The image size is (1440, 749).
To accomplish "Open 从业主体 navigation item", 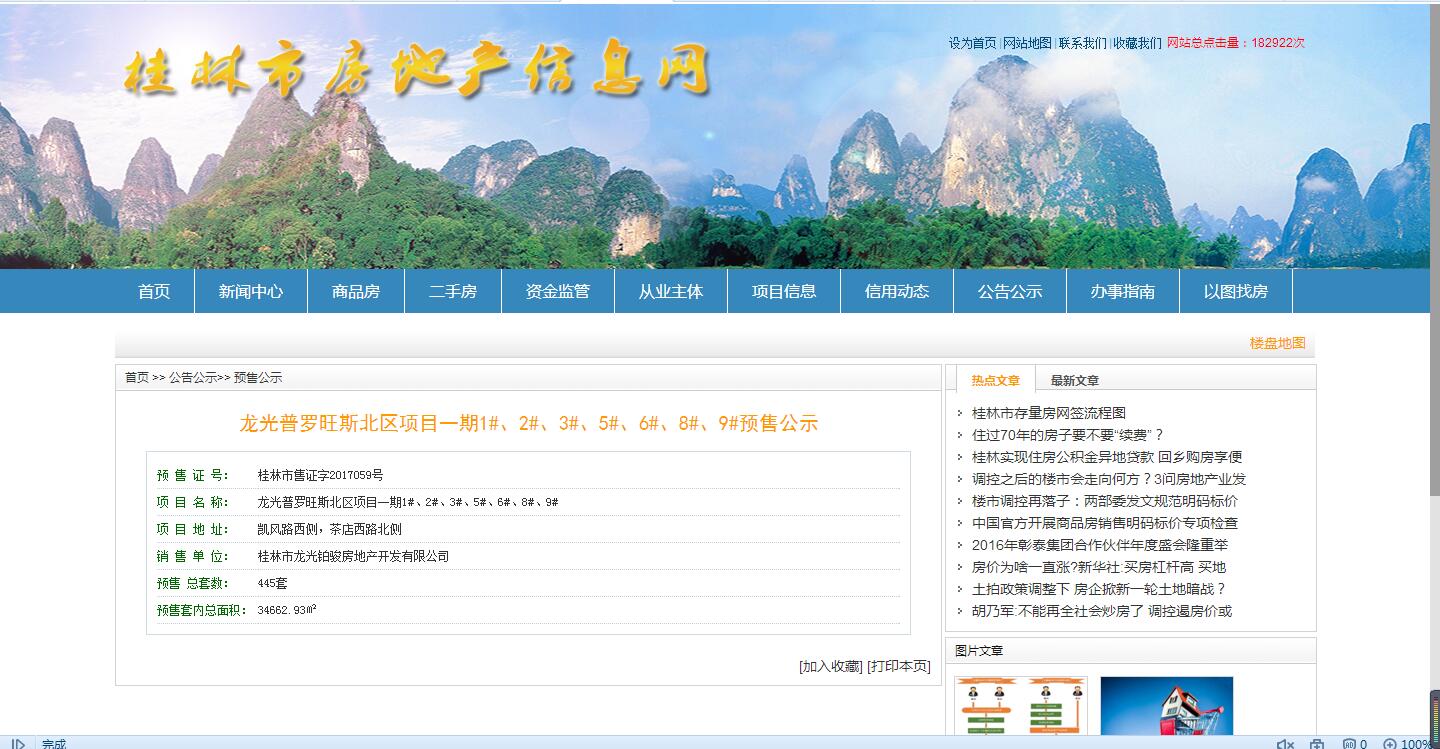I will (x=671, y=291).
